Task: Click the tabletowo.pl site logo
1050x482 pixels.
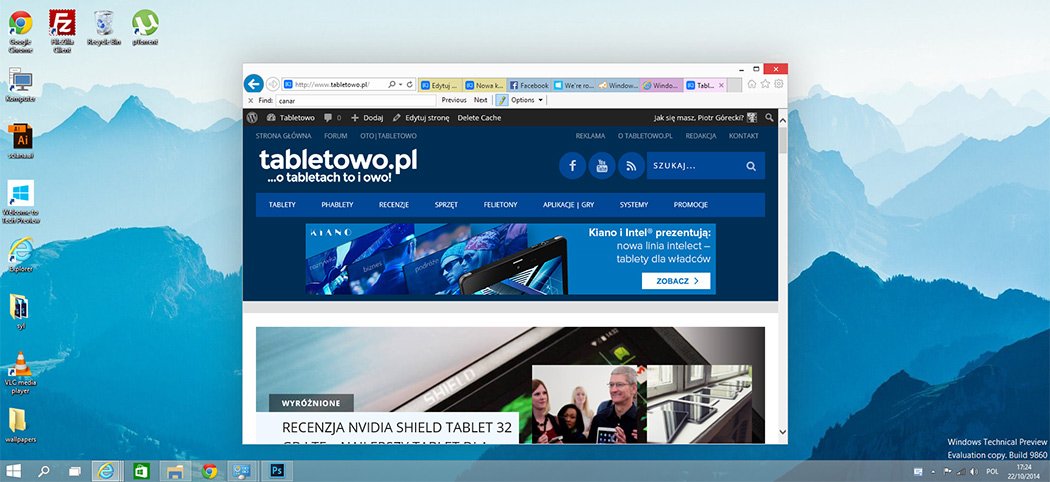Action: pos(338,165)
